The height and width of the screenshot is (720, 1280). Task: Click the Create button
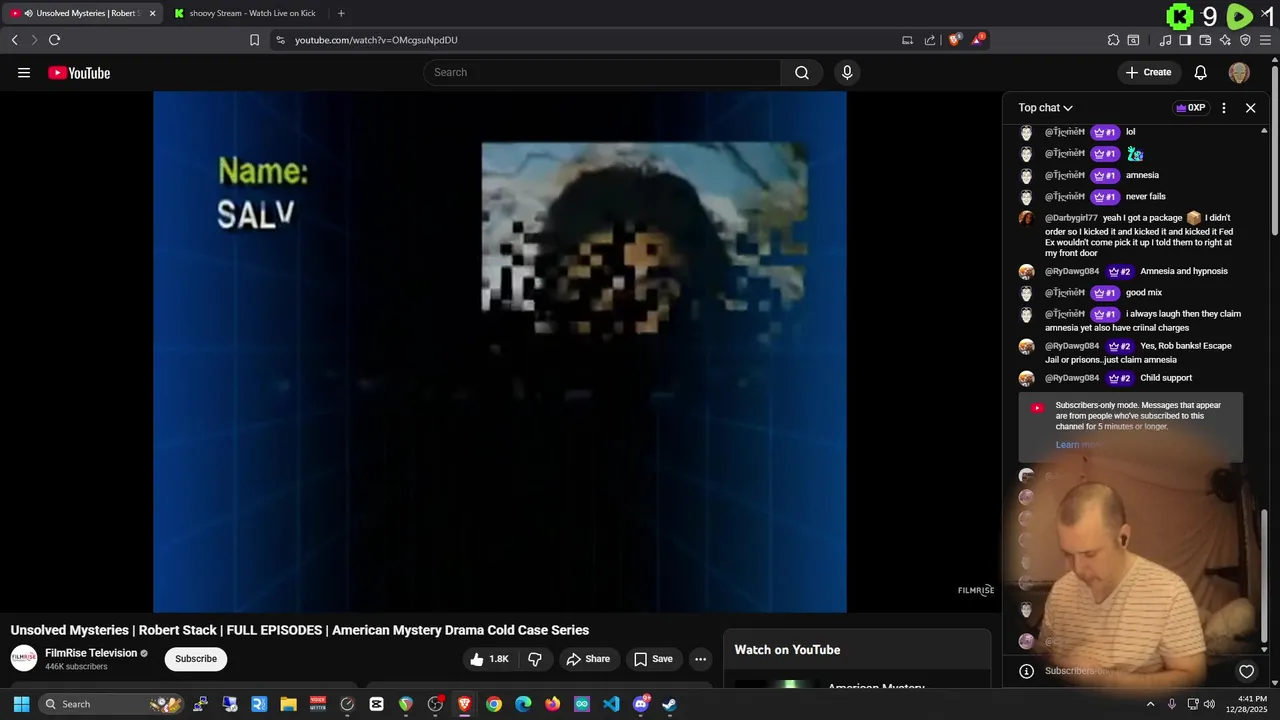coord(1148,72)
